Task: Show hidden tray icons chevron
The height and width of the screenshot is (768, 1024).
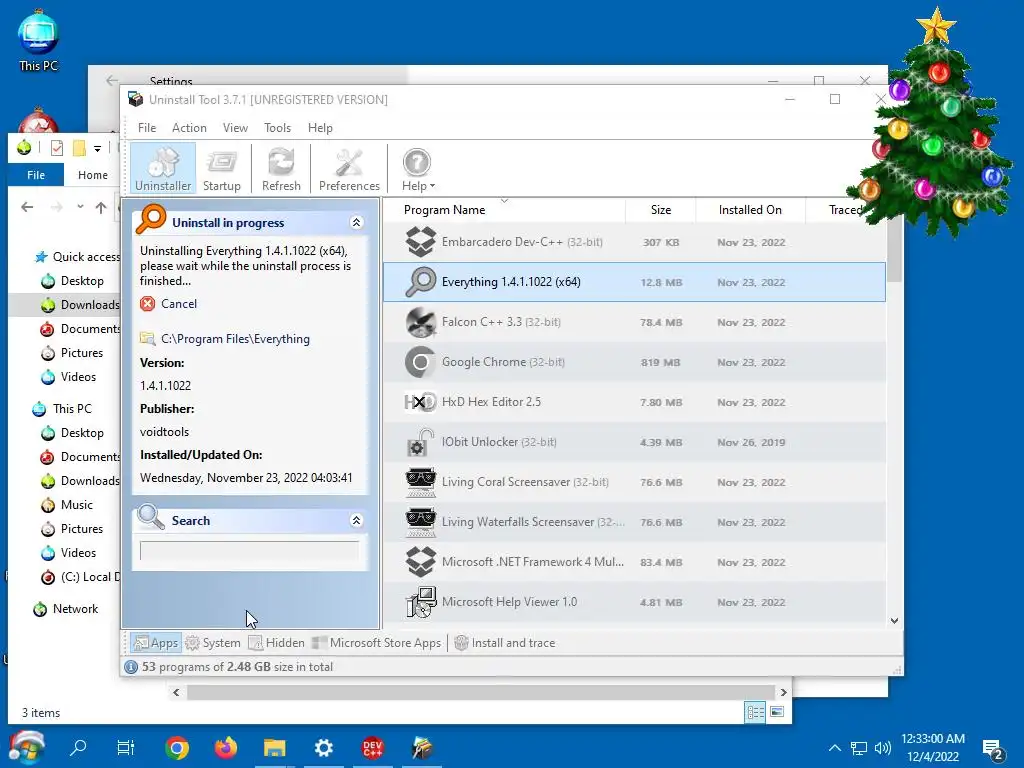Action: 835,748
